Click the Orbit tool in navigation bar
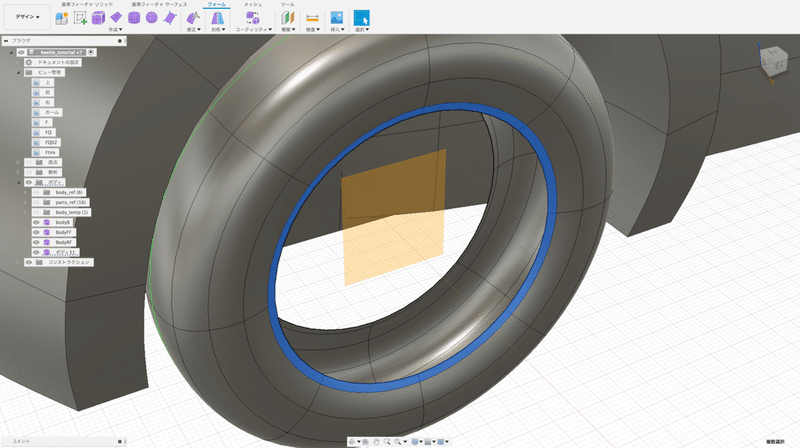 pyautogui.click(x=353, y=442)
